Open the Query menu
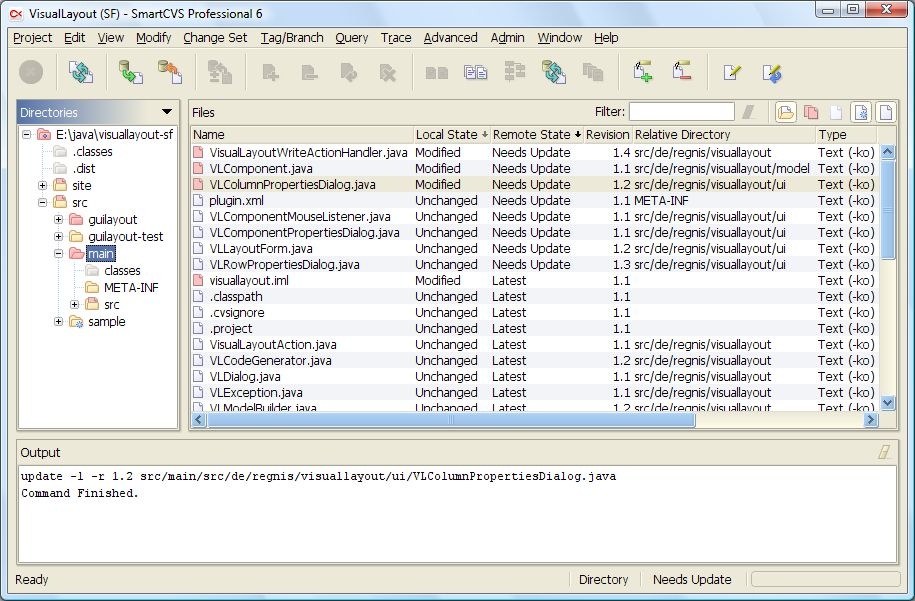Screen dimensions: 915x601 (x=351, y=38)
